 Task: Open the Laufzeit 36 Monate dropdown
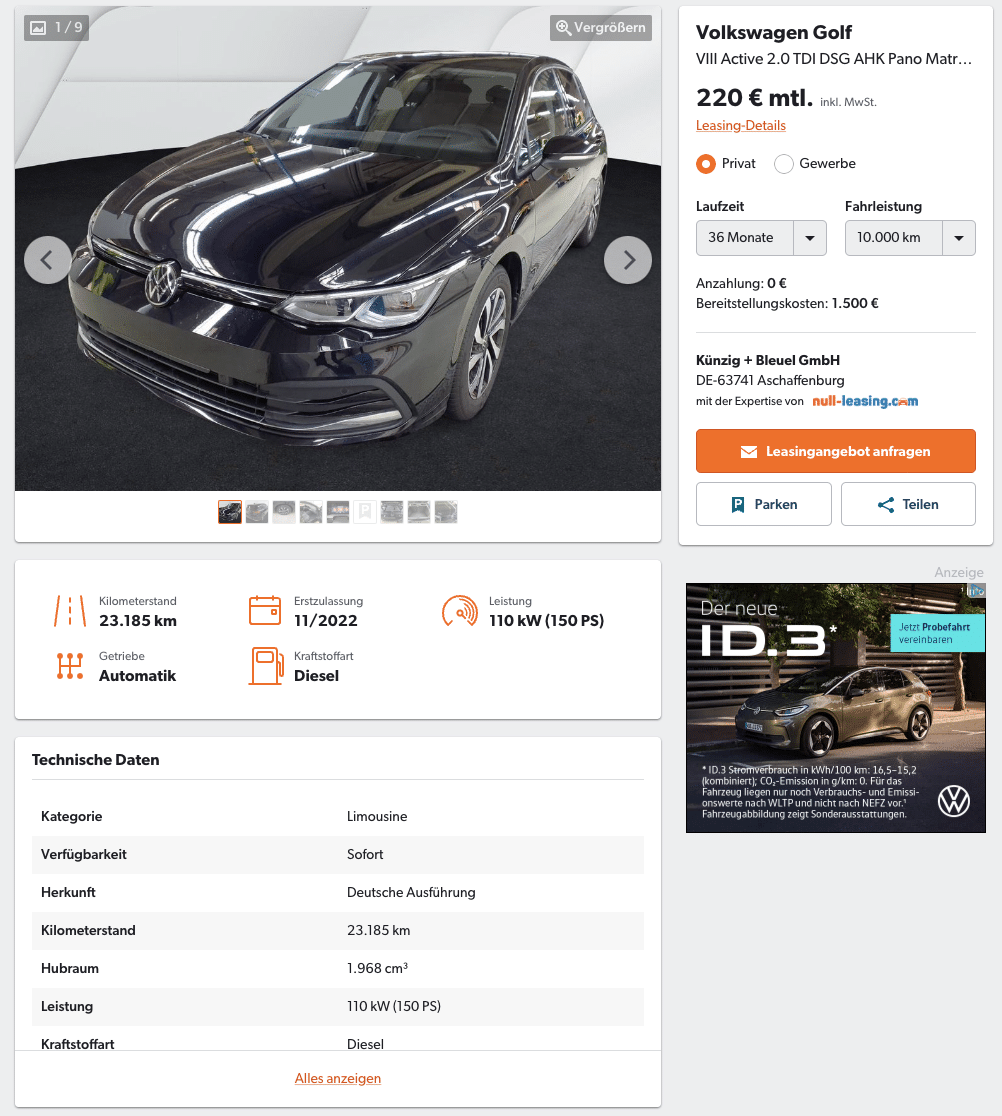coord(761,238)
